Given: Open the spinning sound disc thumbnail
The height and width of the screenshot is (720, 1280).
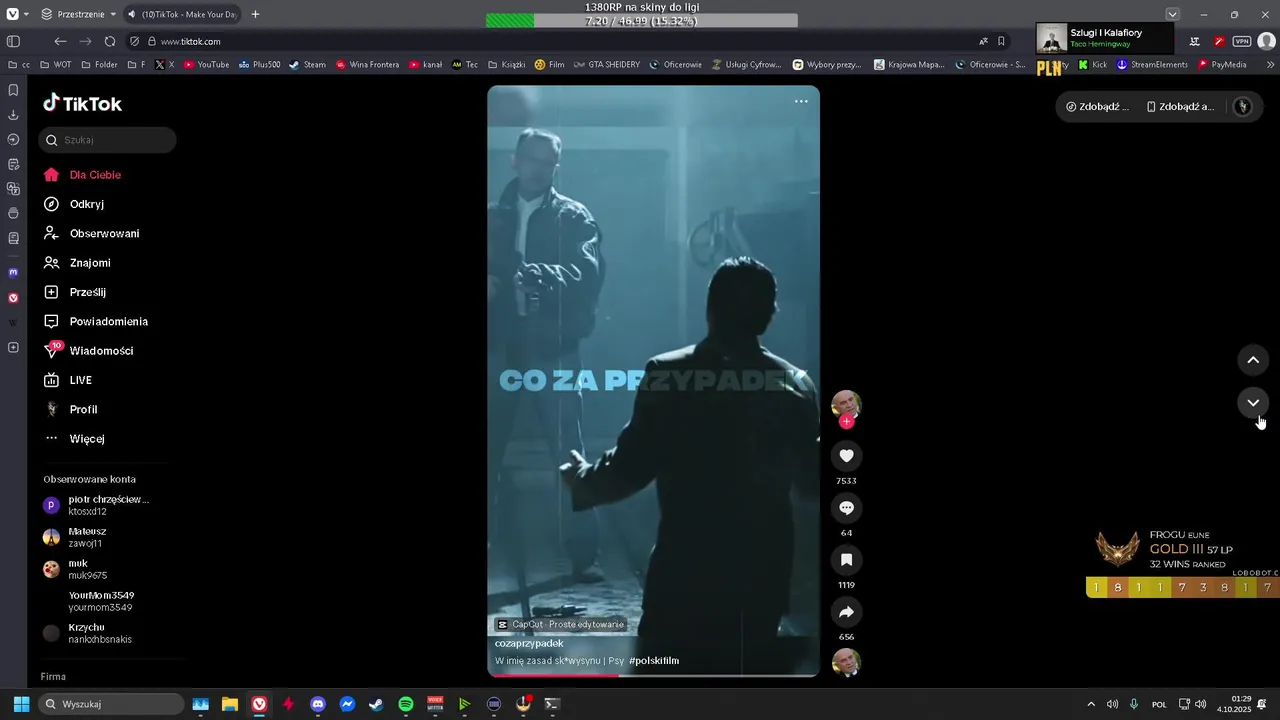Looking at the screenshot, I should click(x=846, y=662).
